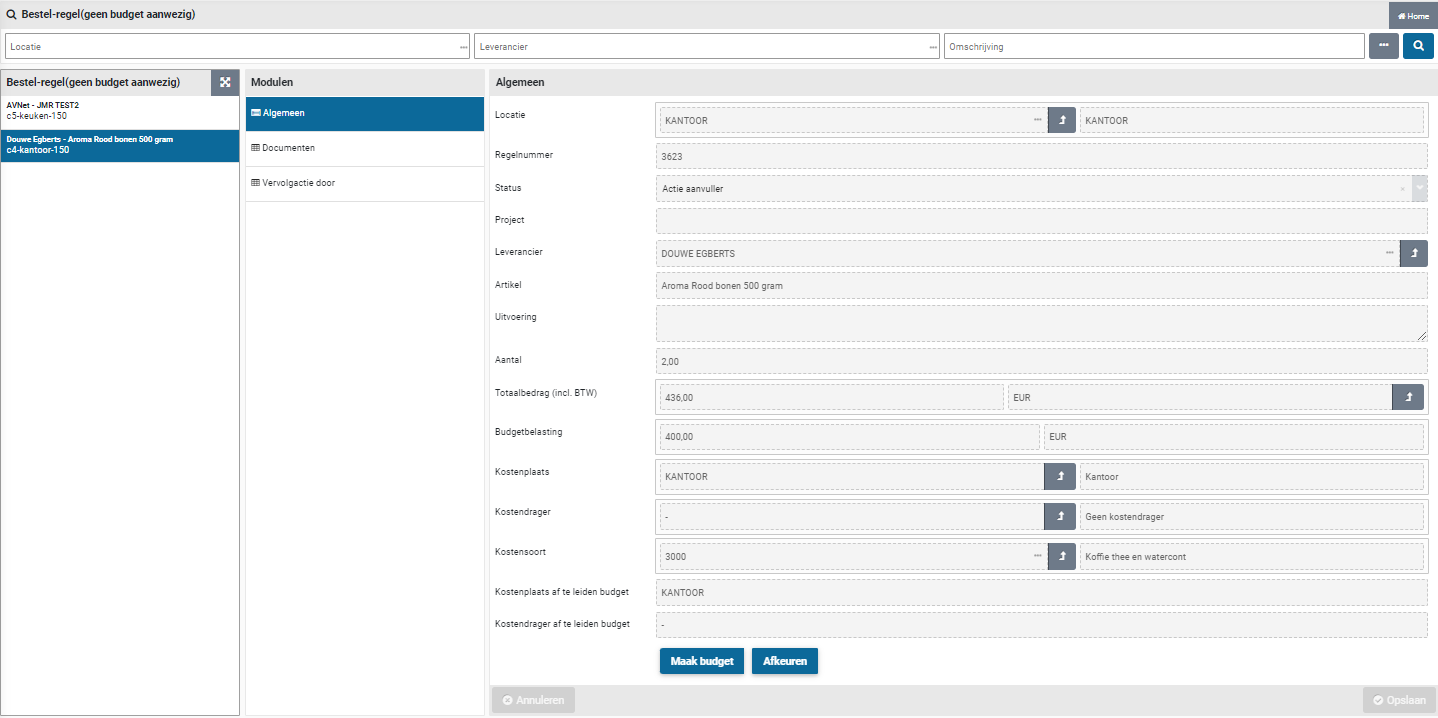Viewport: 1438px width, 718px height.
Task: Click the Omschrijving search field
Action: [x=1153, y=46]
